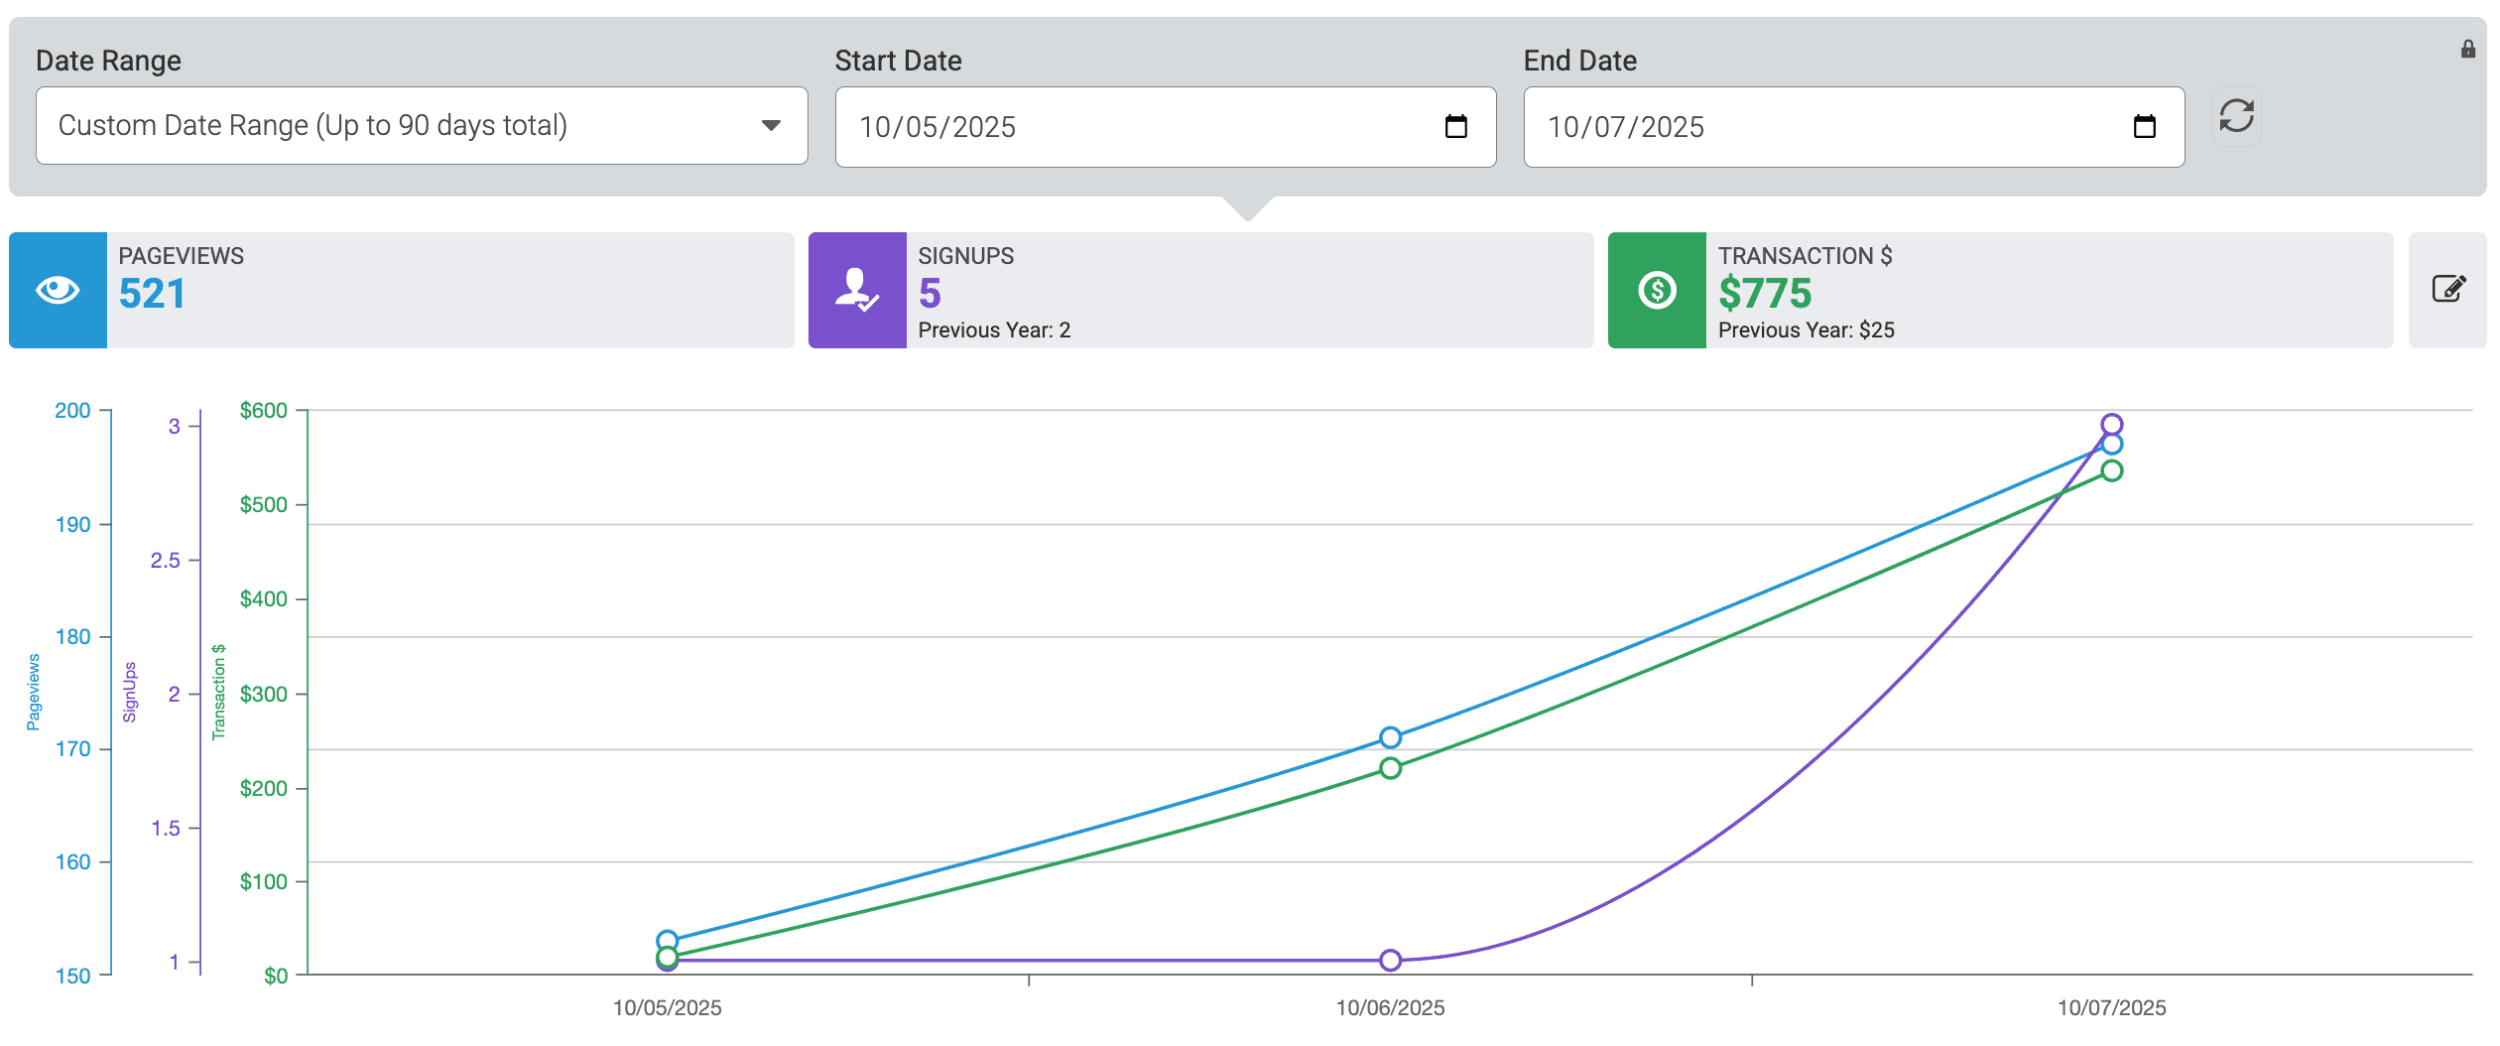This screenshot has width=2500, height=1046.
Task: Click the refresh dates icon
Action: [2237, 117]
